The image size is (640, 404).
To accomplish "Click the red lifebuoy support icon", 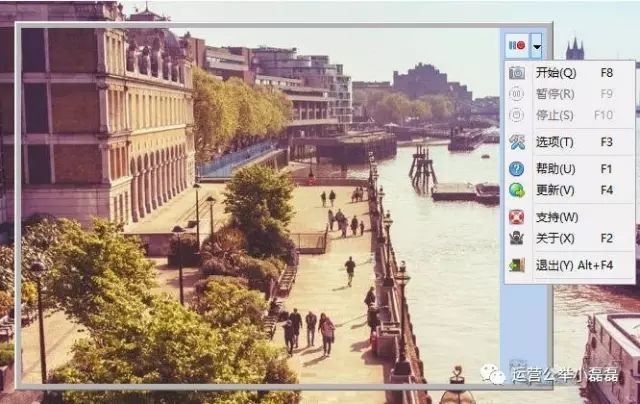I will click(516, 217).
